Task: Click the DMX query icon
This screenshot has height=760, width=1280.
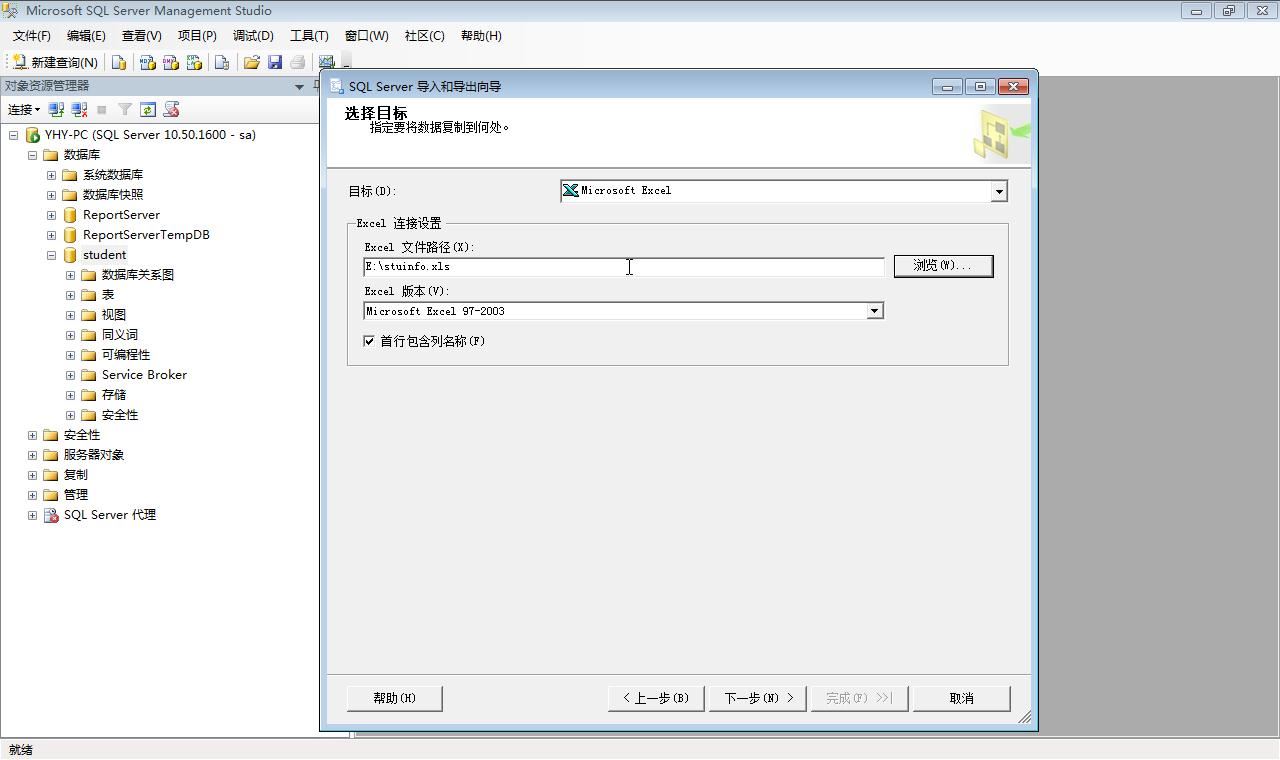Action: tap(170, 62)
